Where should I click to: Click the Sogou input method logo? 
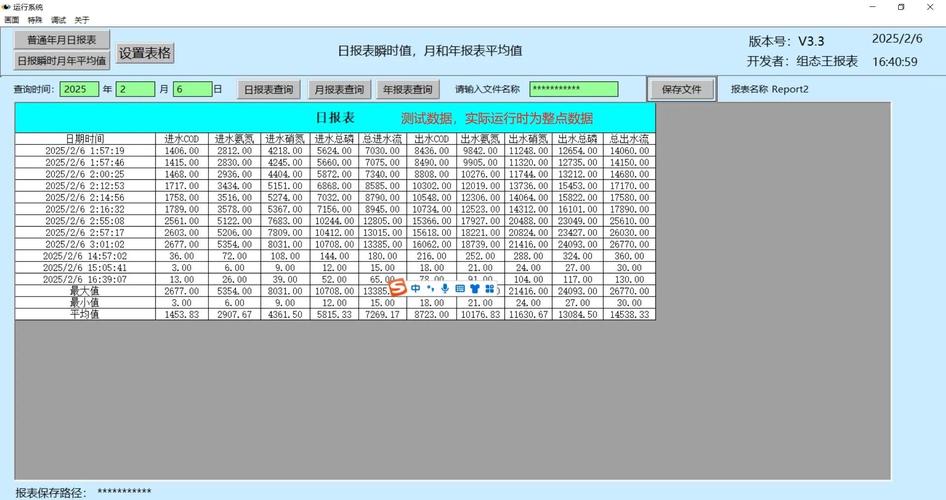(398, 288)
